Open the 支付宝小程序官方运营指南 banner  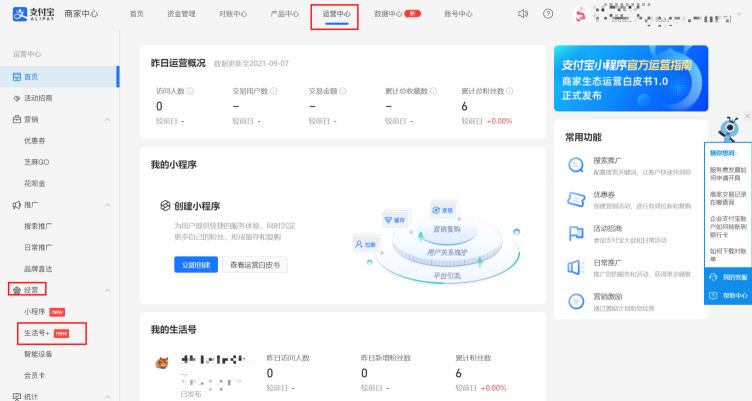pyautogui.click(x=631, y=78)
